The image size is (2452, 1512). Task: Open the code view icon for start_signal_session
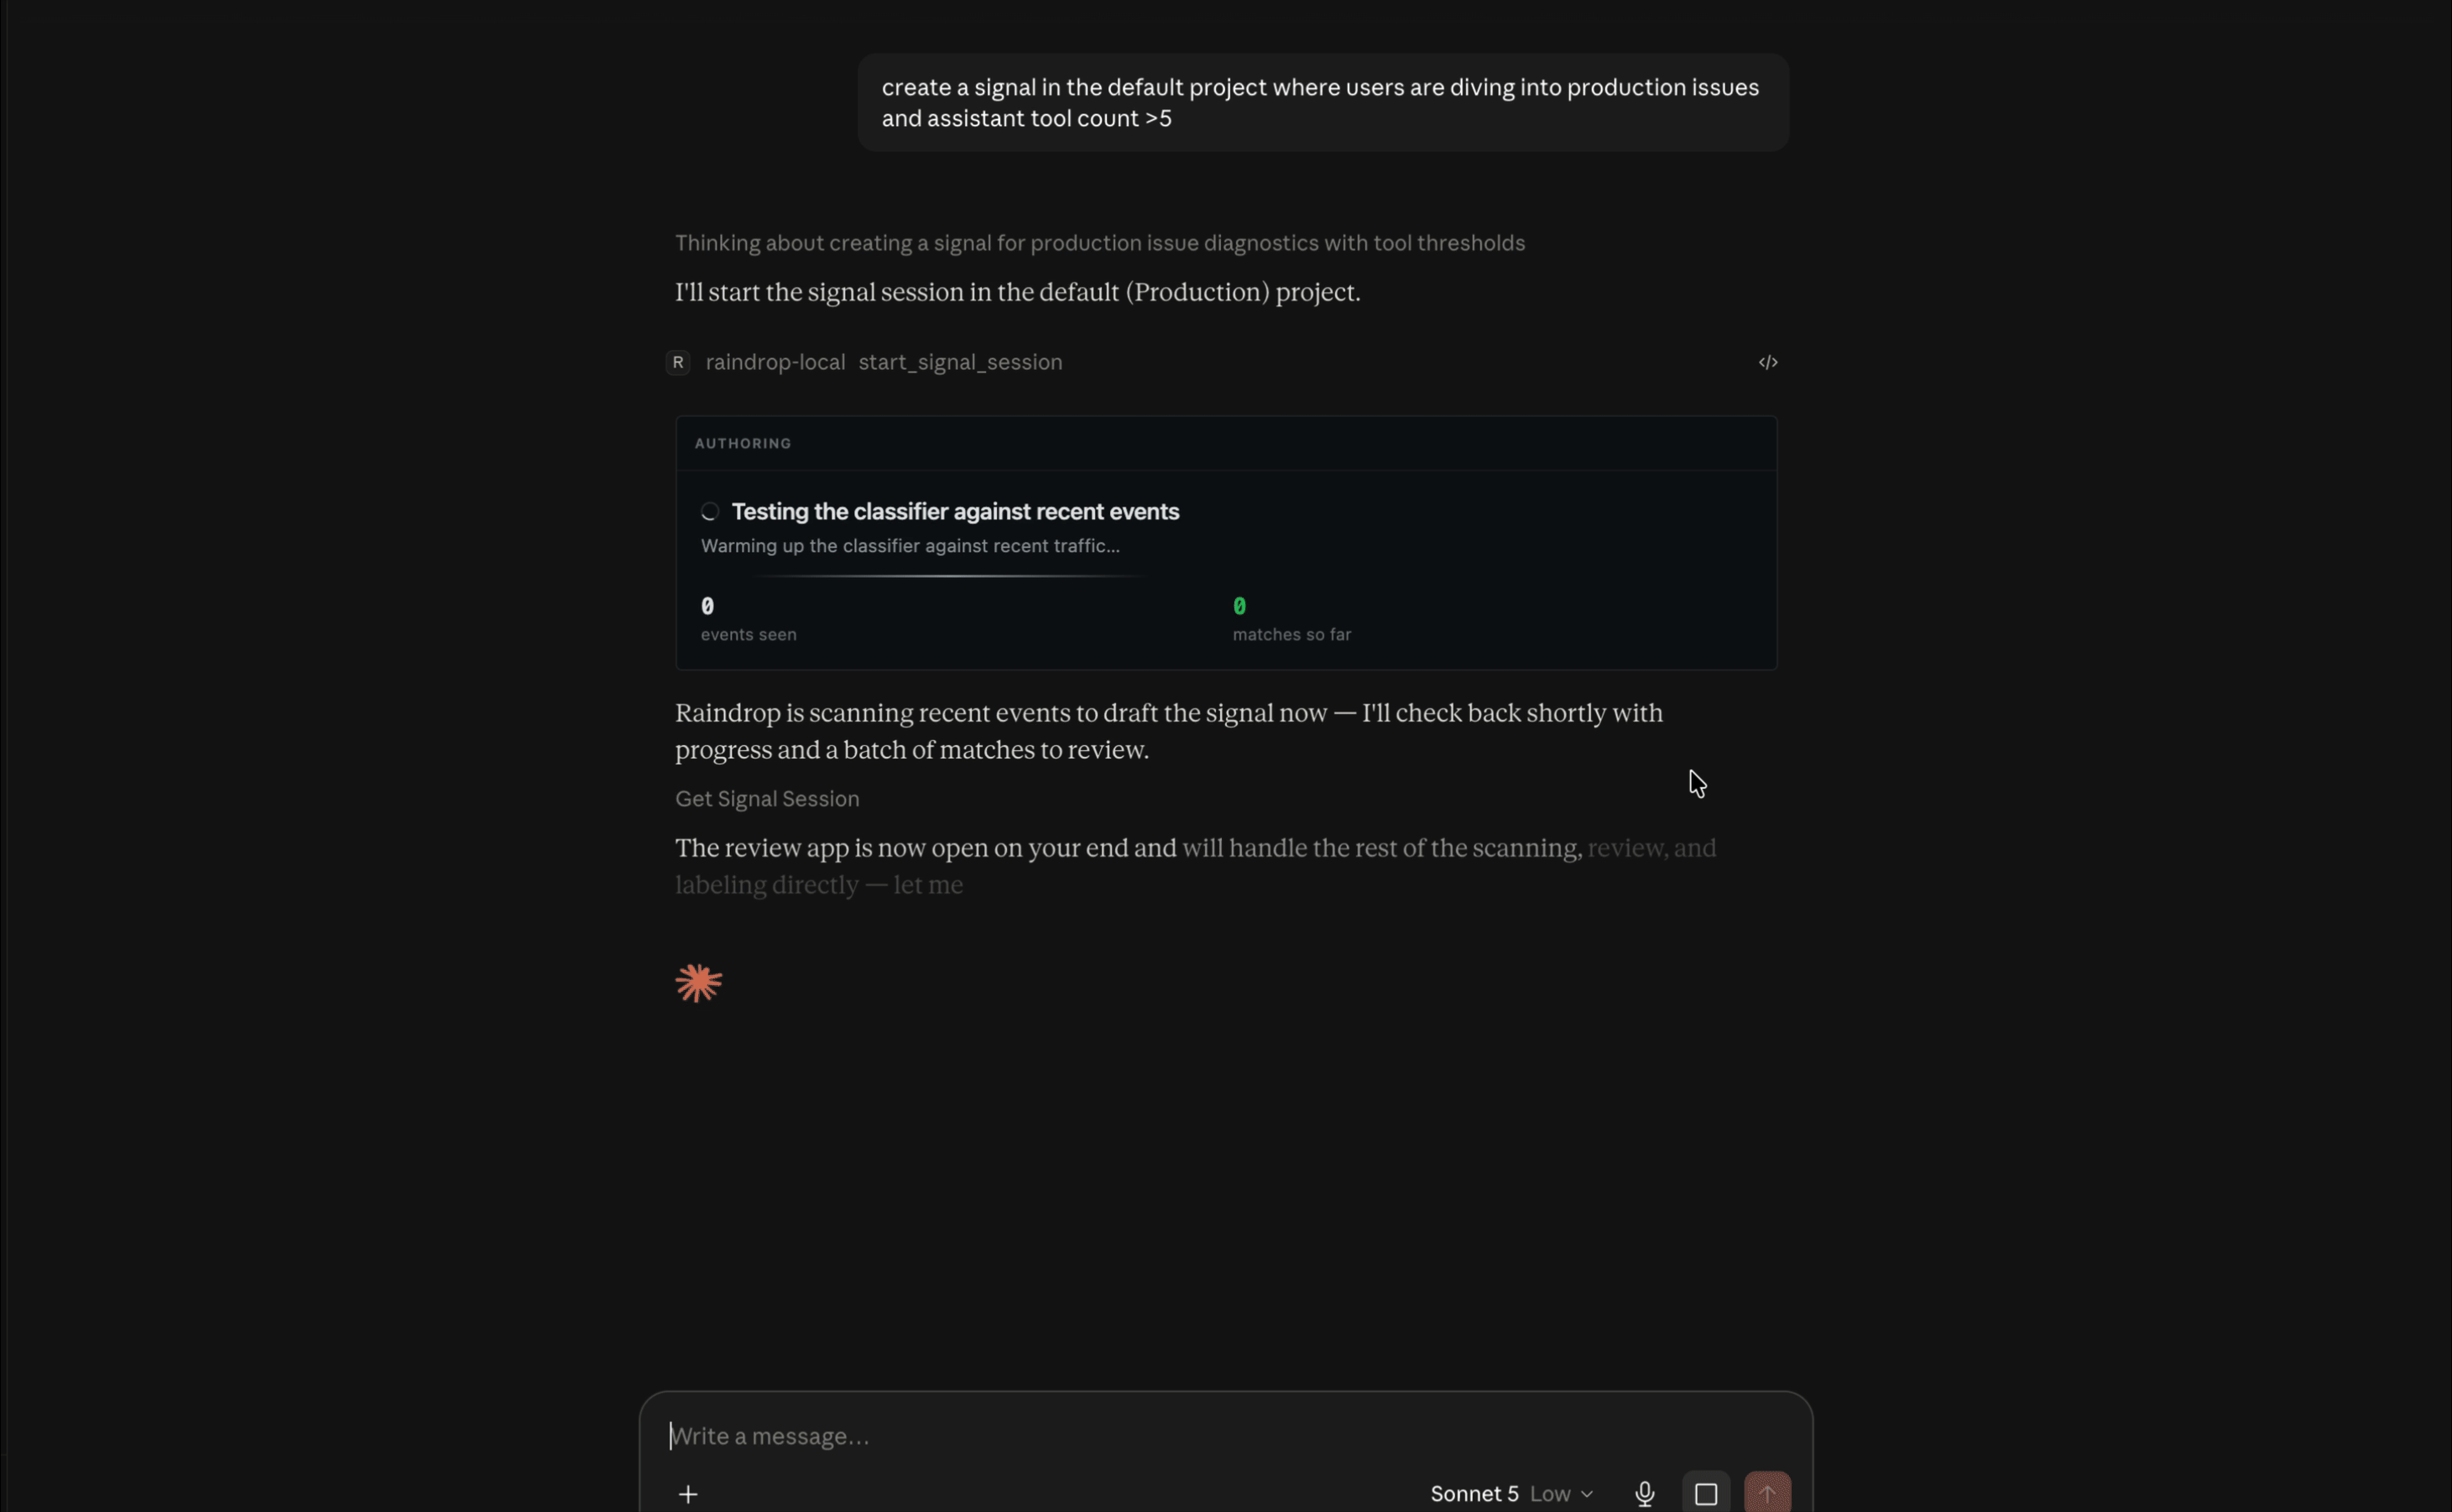coord(1767,362)
